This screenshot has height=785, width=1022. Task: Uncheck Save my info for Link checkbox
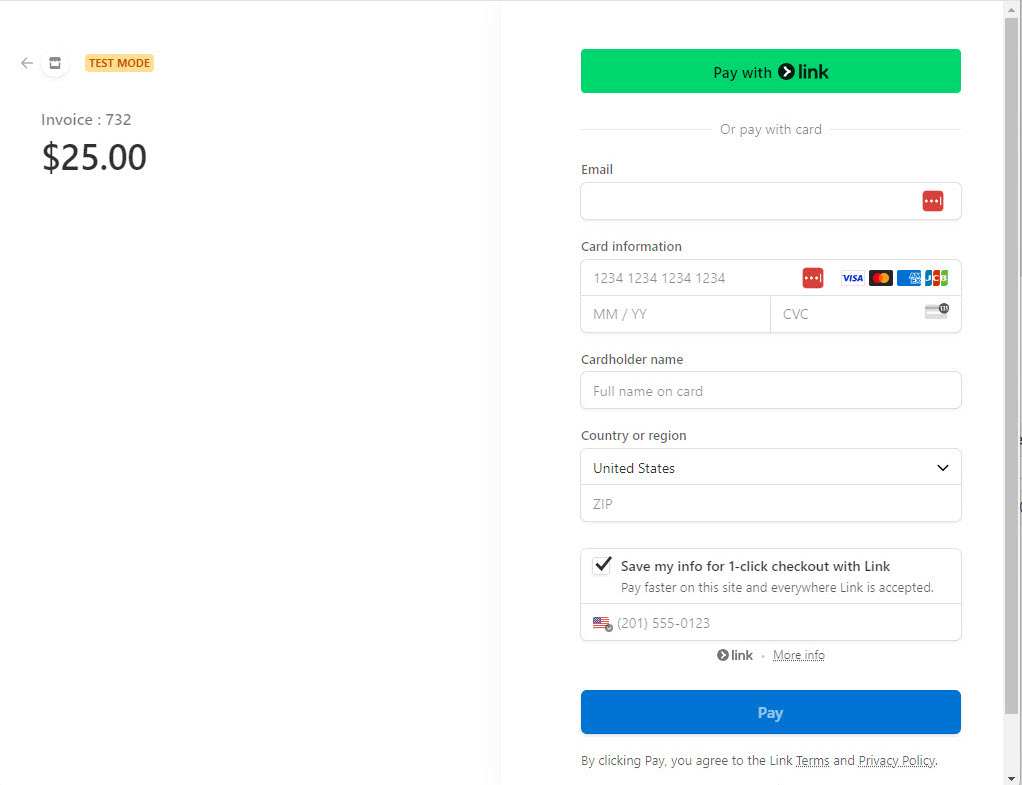pos(602,565)
